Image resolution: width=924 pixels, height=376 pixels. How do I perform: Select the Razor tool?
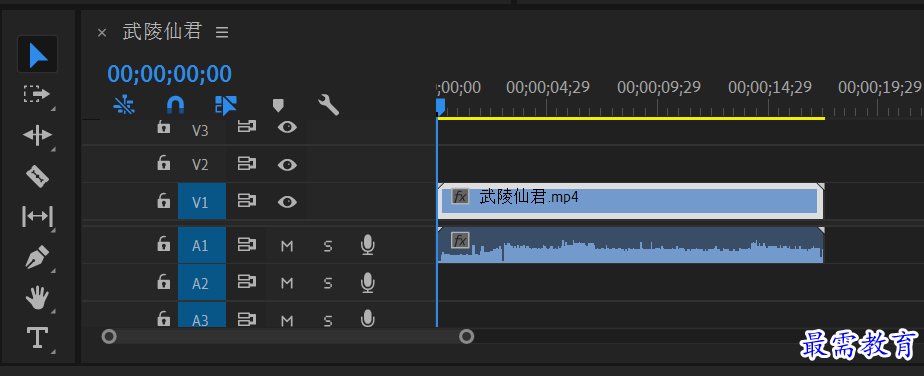click(37, 176)
